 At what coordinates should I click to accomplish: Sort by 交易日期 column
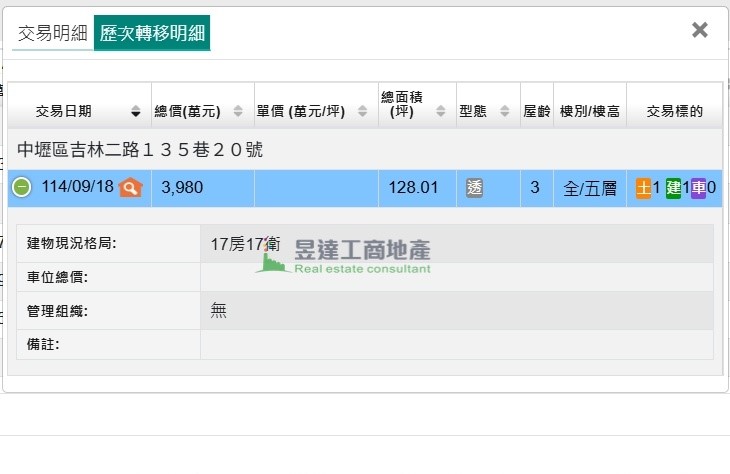(x=78, y=111)
